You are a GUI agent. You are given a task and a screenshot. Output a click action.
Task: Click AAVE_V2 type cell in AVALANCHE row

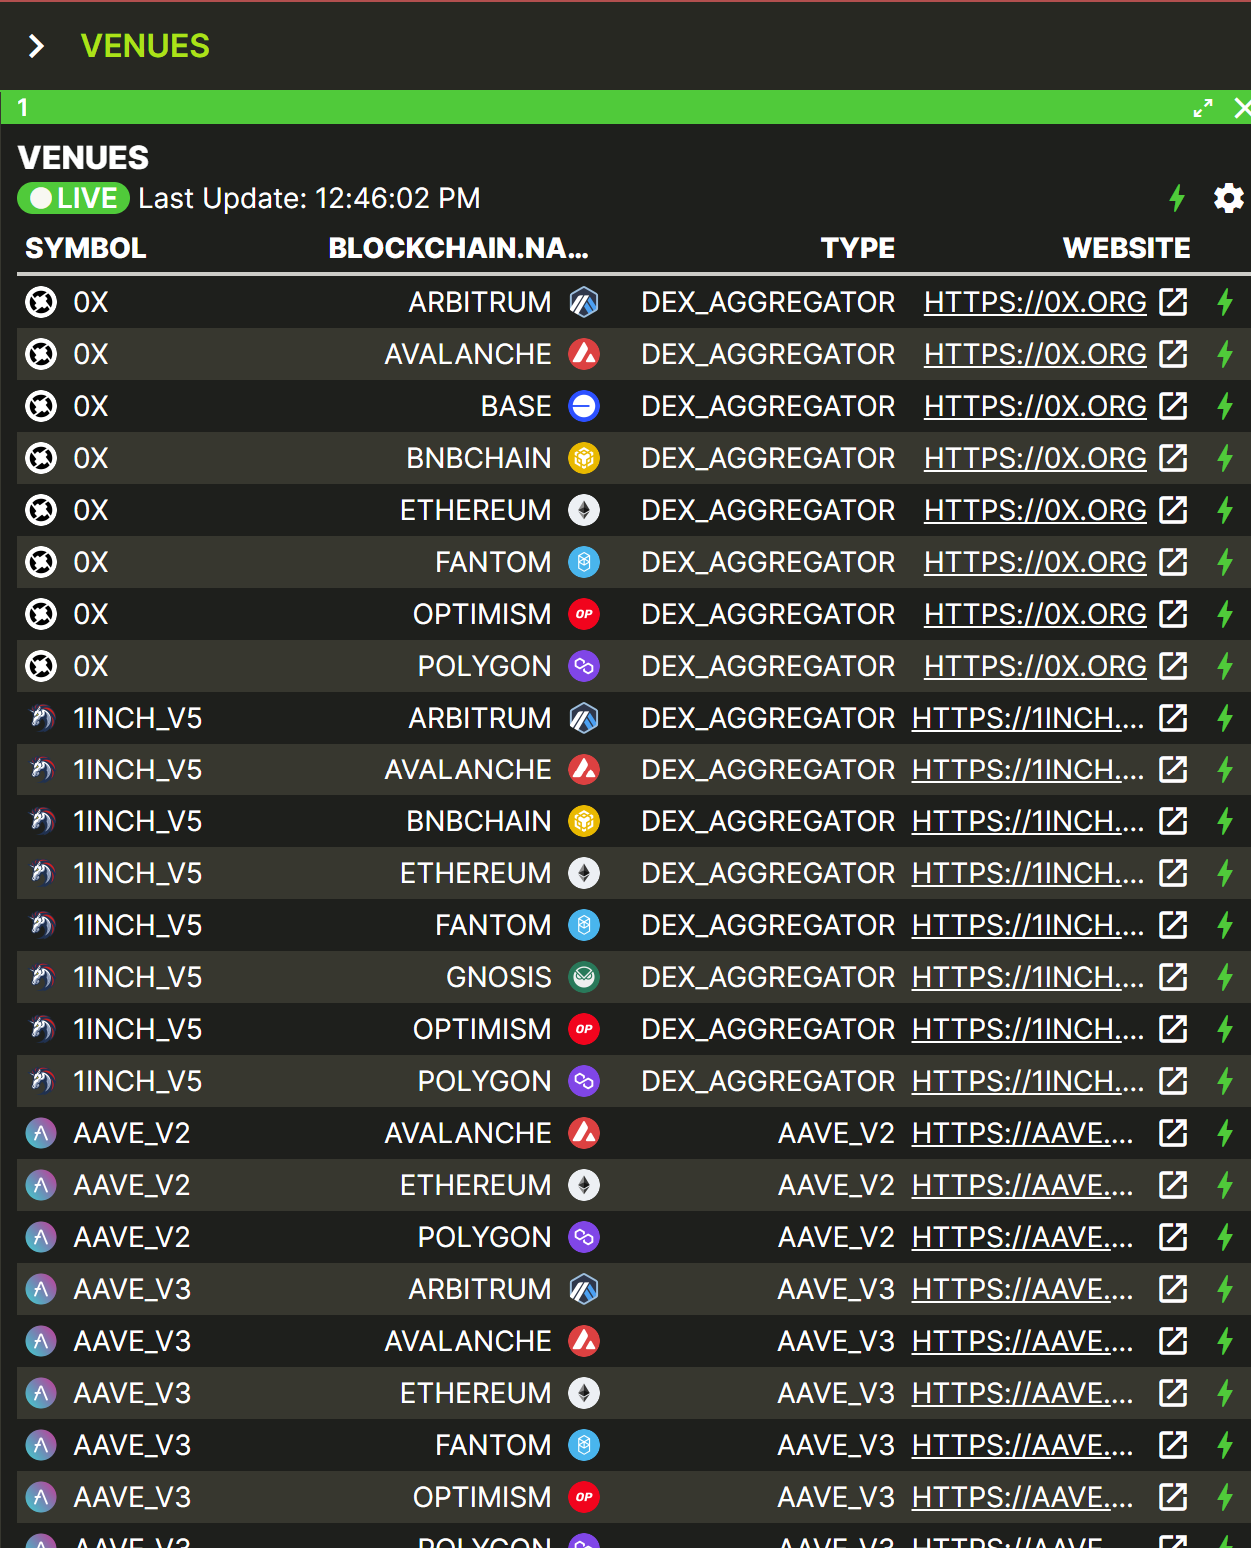[x=836, y=1133]
